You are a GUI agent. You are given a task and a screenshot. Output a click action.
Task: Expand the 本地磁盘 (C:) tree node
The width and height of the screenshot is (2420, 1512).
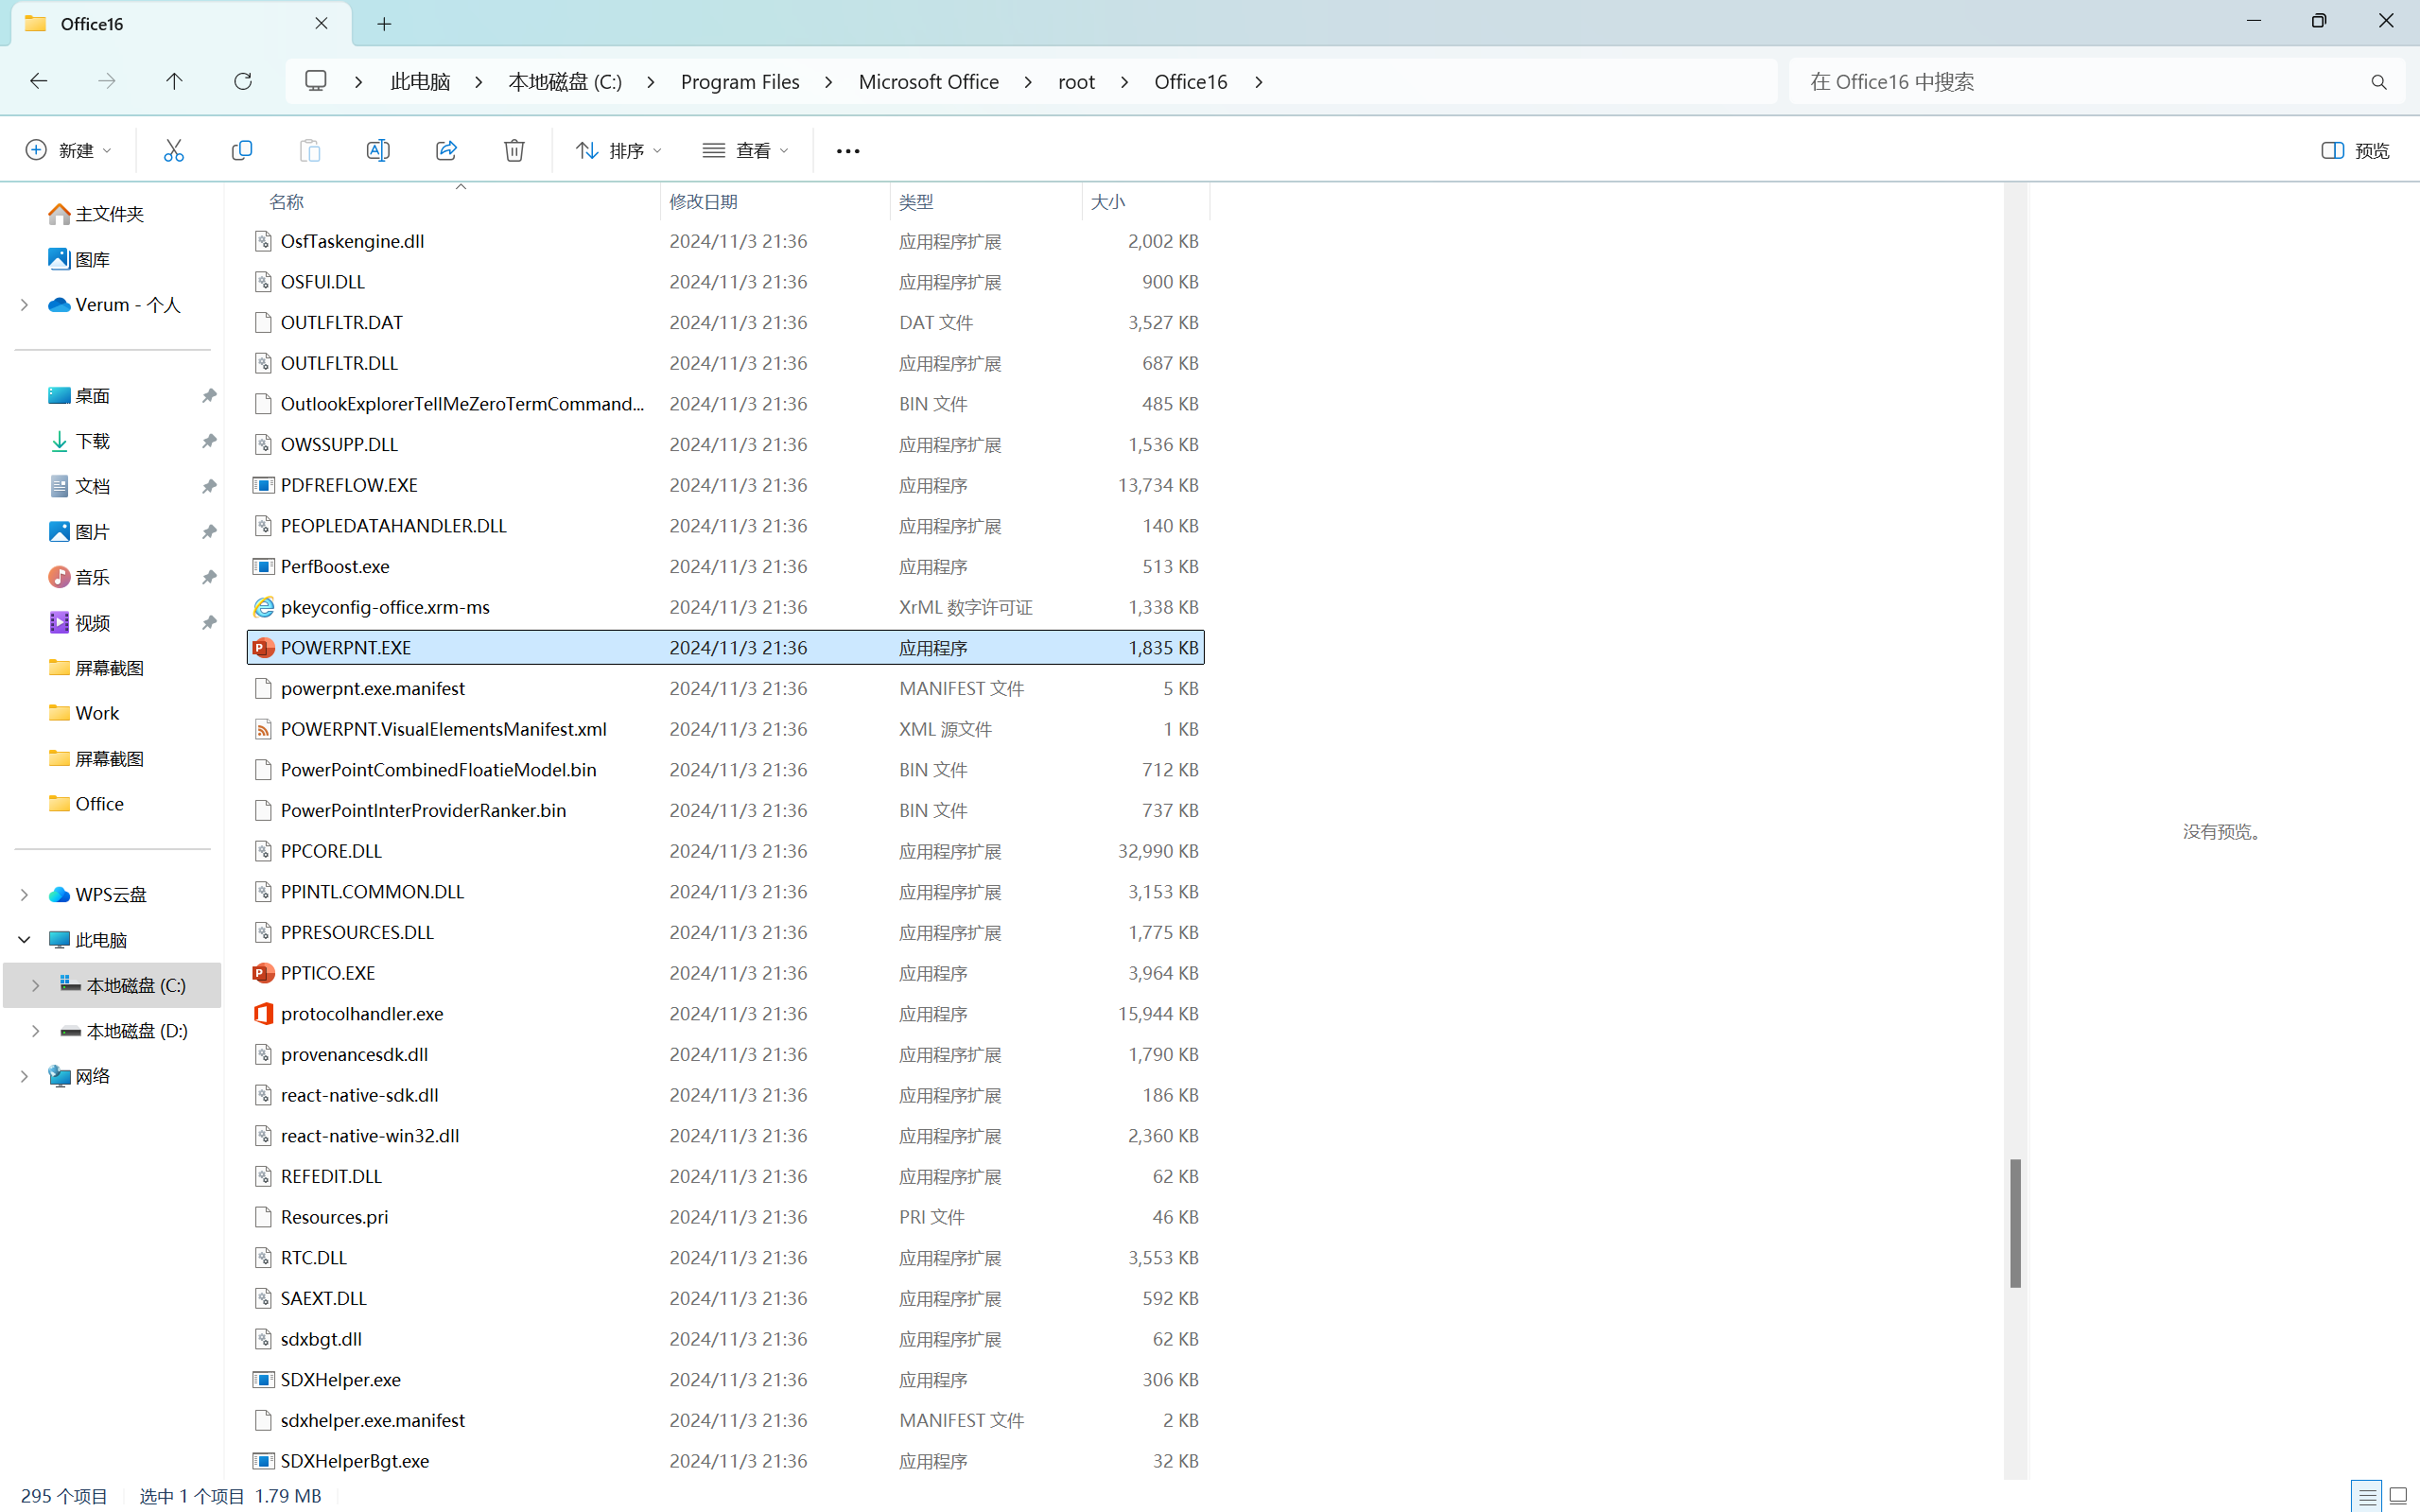(x=36, y=986)
